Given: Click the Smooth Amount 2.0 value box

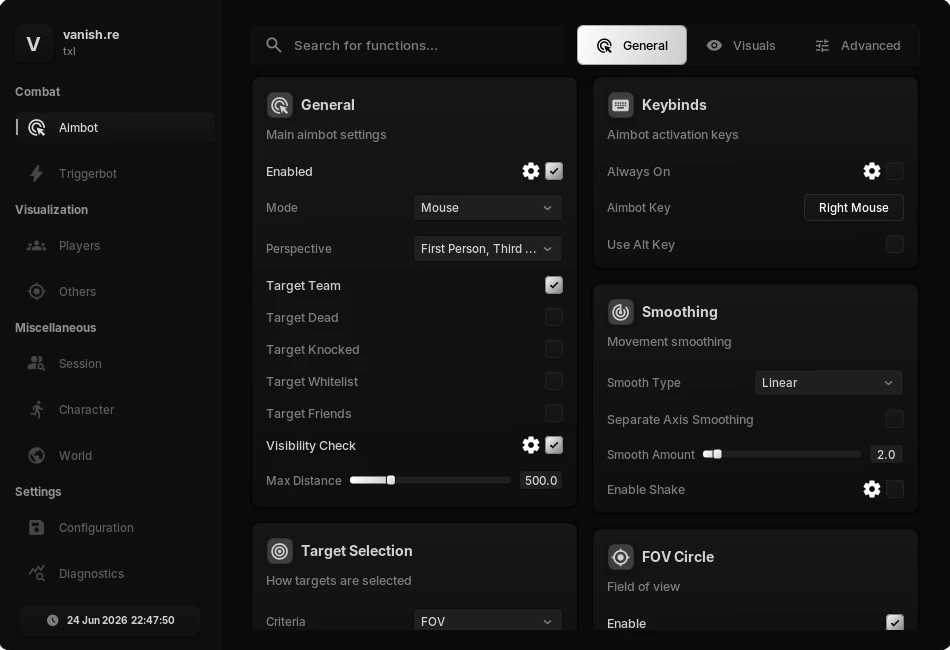Looking at the screenshot, I should [x=886, y=454].
